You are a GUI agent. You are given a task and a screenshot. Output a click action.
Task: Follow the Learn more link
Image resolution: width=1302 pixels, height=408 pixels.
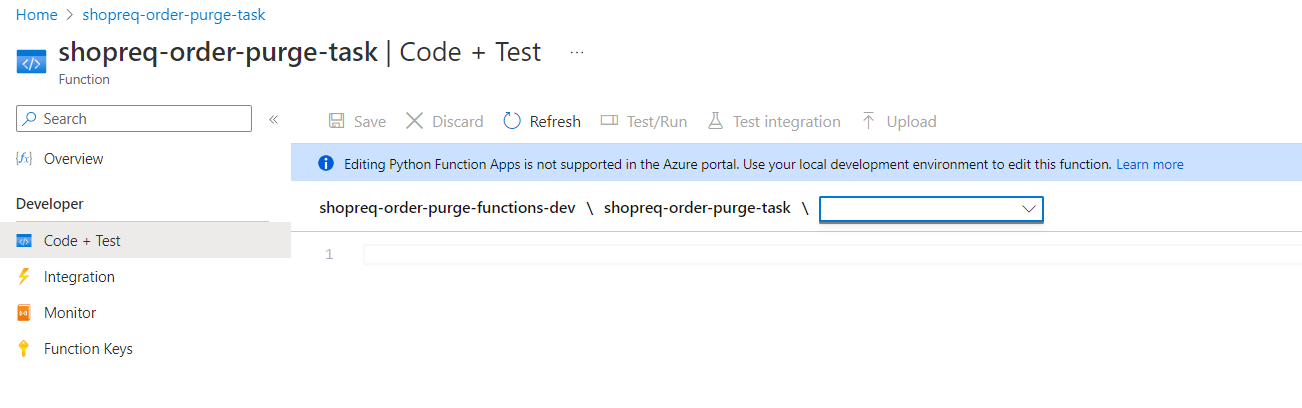coord(1150,164)
